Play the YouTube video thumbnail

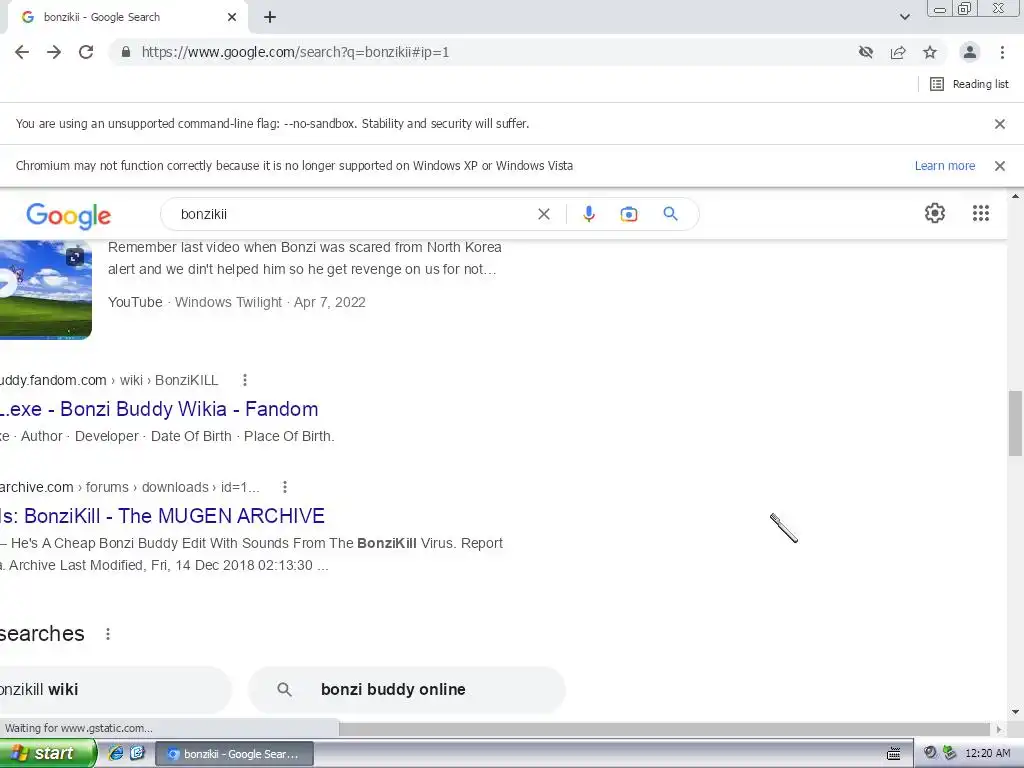pyautogui.click(x=46, y=290)
